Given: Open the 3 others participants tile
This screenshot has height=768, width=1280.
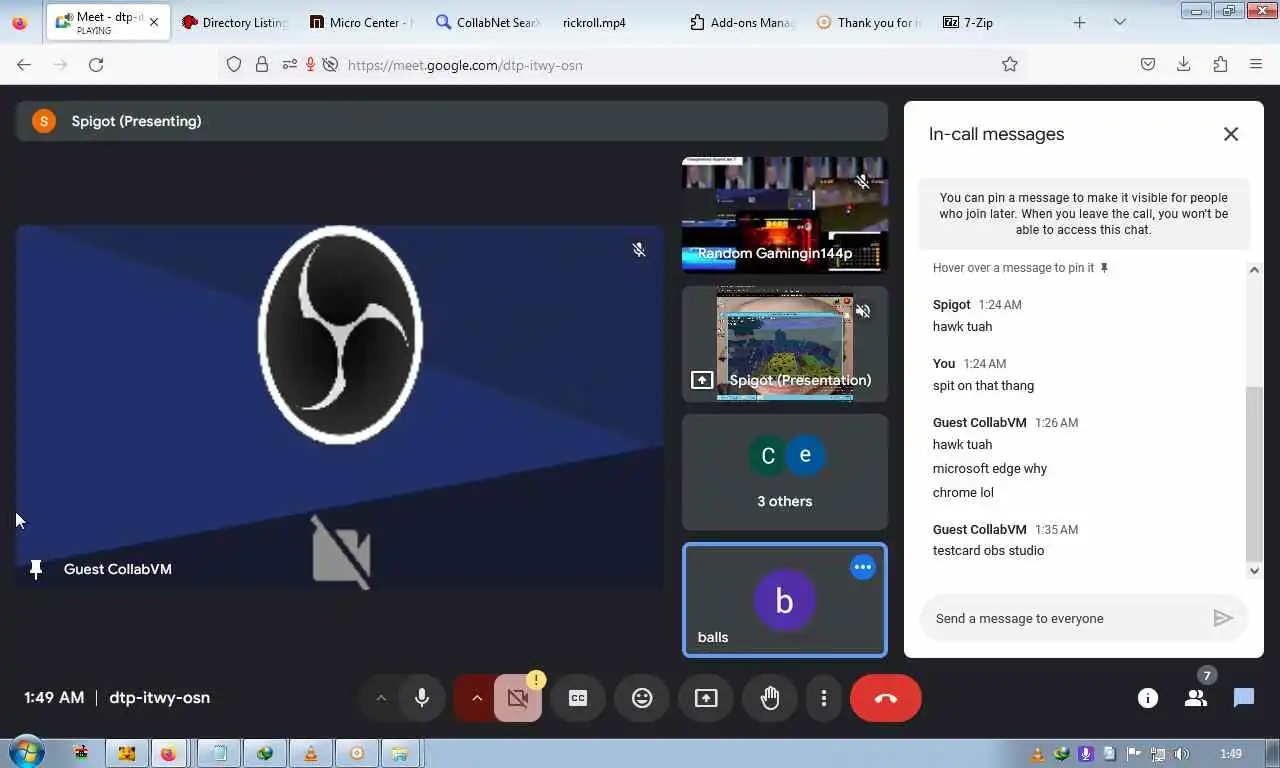Looking at the screenshot, I should pos(785,472).
